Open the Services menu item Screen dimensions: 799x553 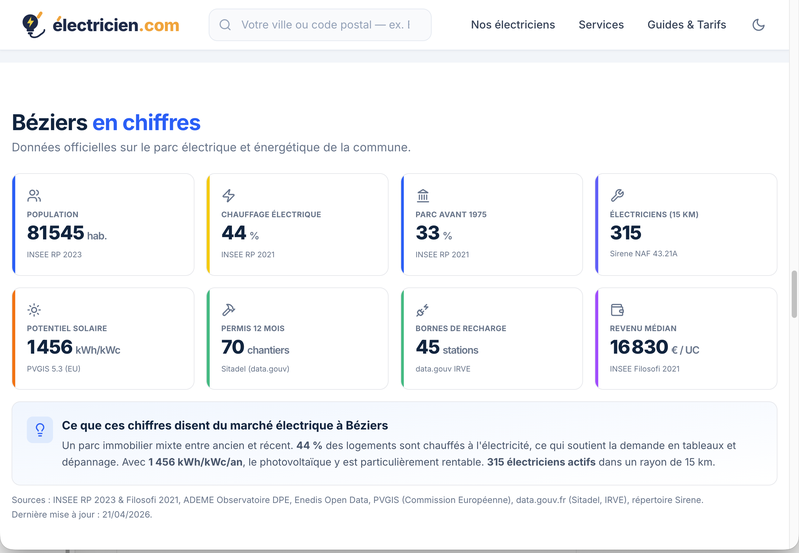tap(601, 24)
